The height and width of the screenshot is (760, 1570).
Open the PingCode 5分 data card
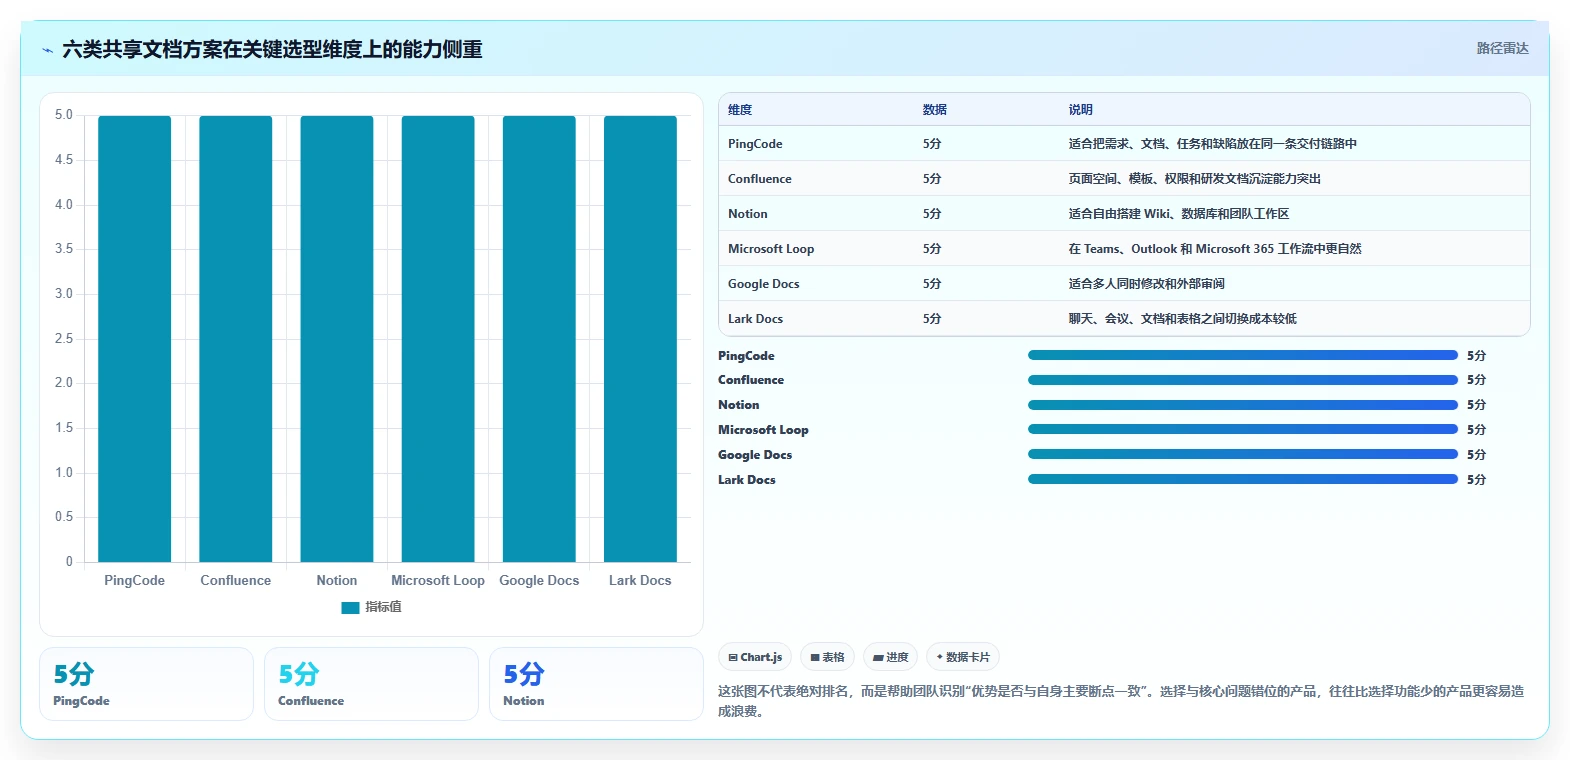click(146, 684)
